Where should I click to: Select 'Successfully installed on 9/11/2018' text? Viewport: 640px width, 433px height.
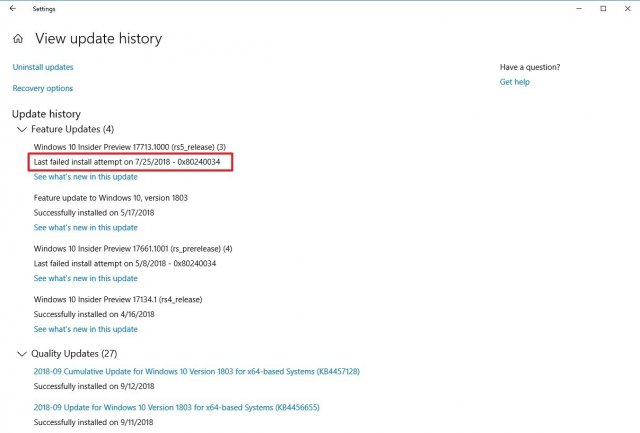tap(93, 422)
